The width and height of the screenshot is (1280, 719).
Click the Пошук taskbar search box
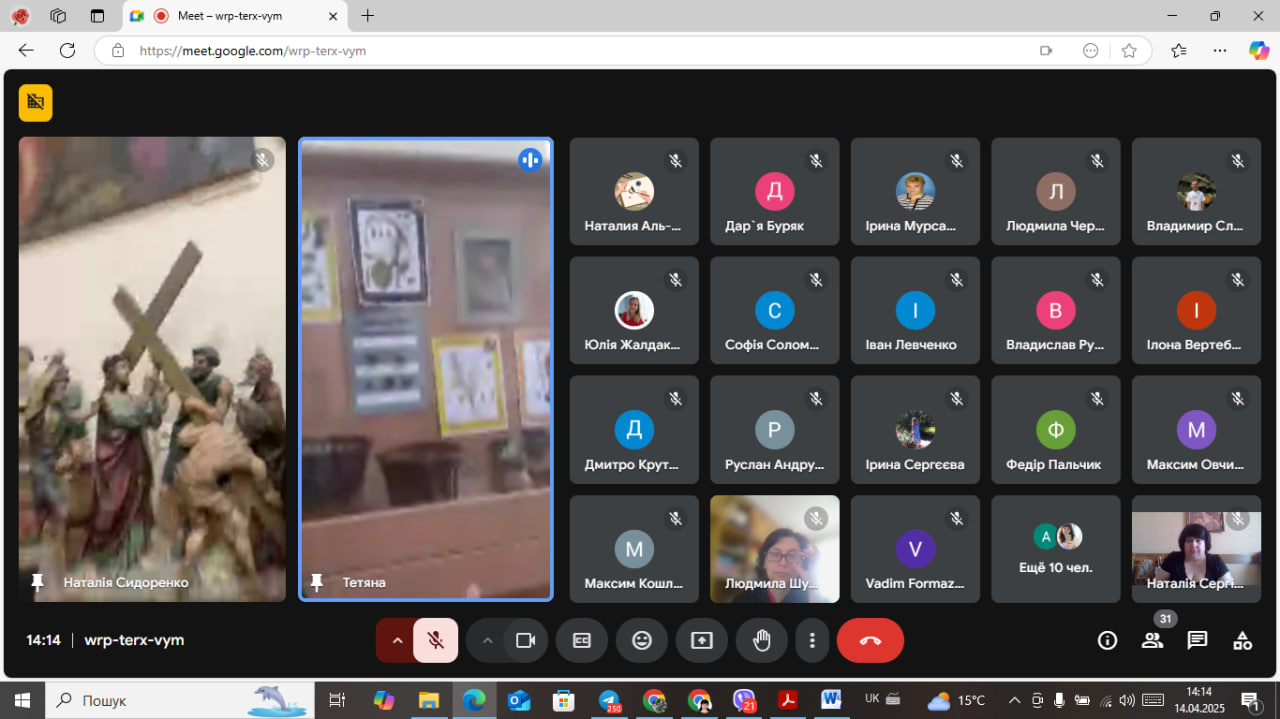(x=180, y=700)
